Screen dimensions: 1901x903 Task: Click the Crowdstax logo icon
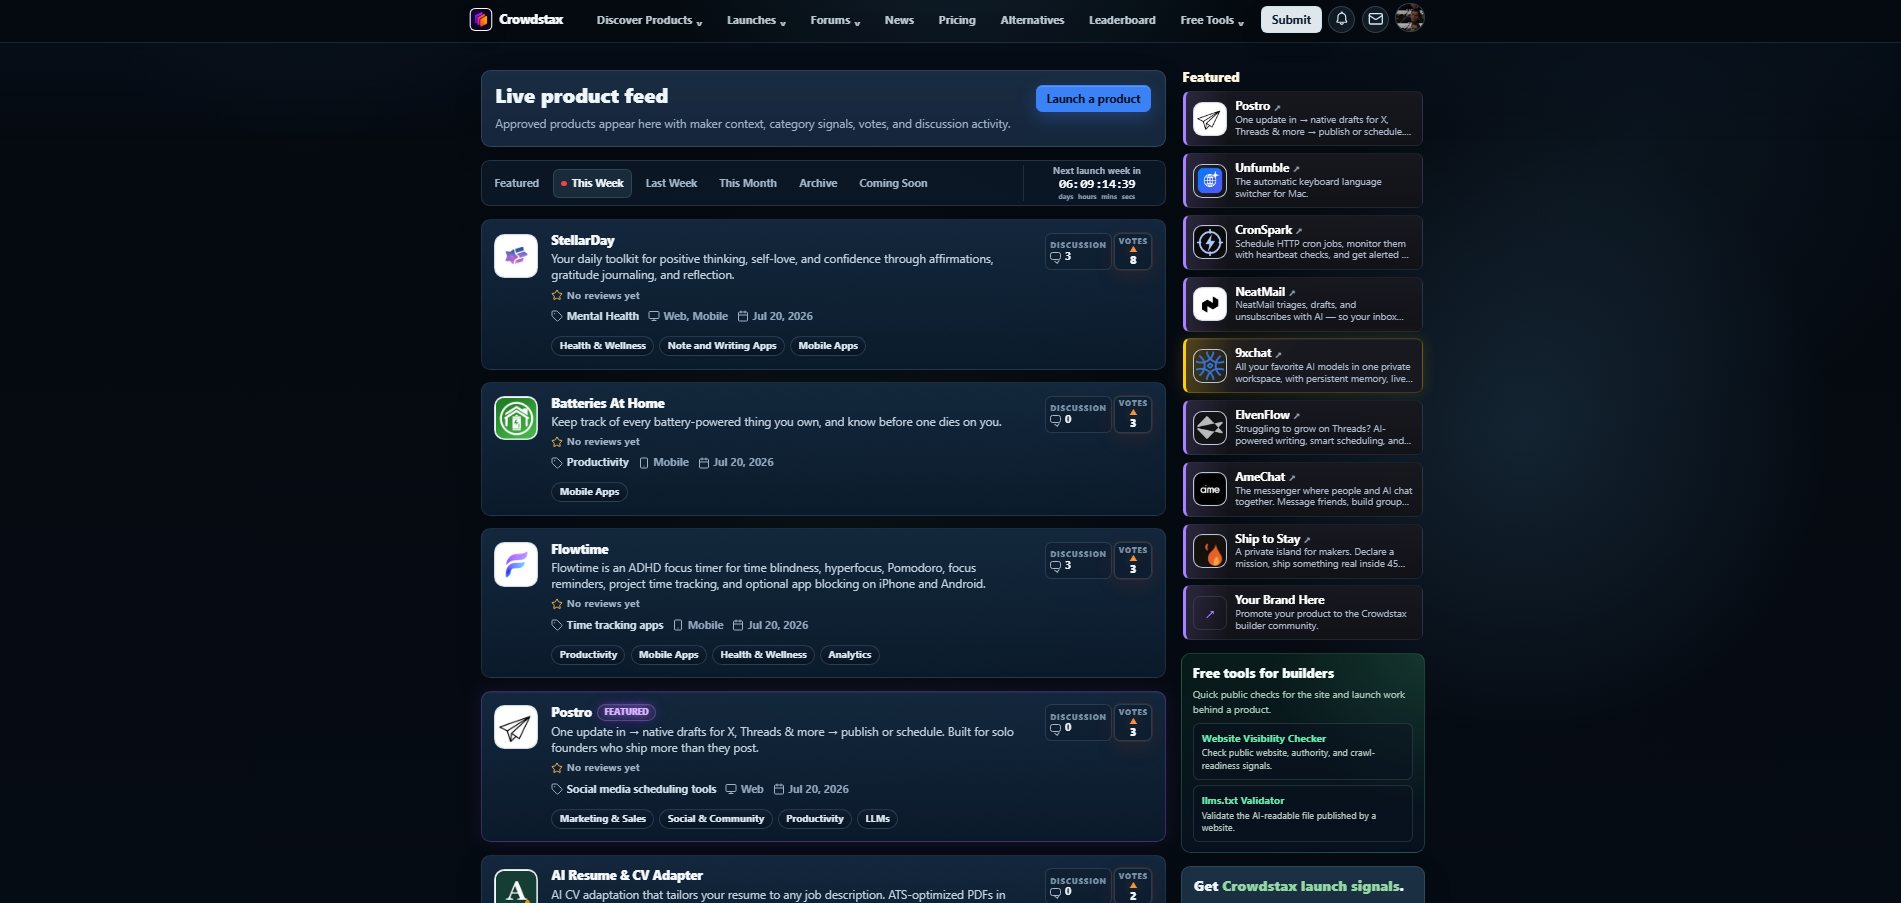pyautogui.click(x=481, y=19)
